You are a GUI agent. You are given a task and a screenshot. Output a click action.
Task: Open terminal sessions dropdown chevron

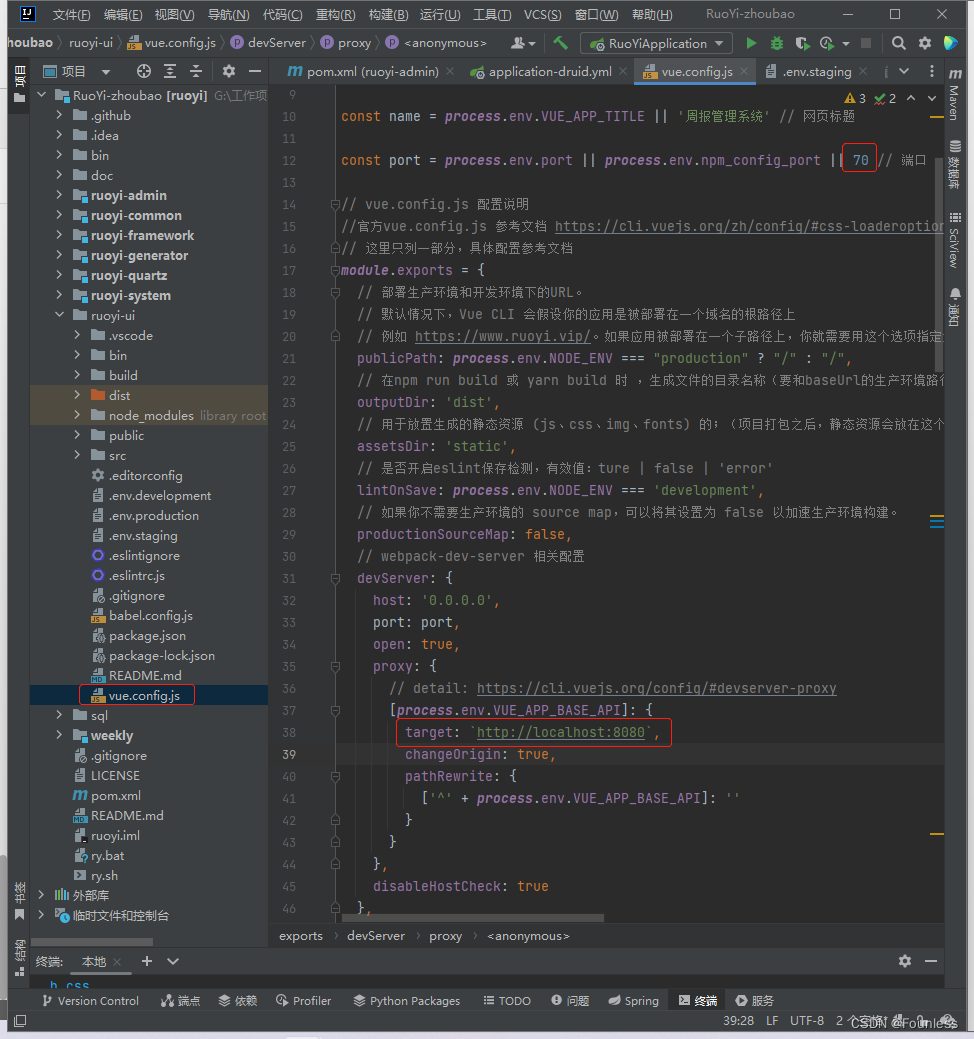173,961
